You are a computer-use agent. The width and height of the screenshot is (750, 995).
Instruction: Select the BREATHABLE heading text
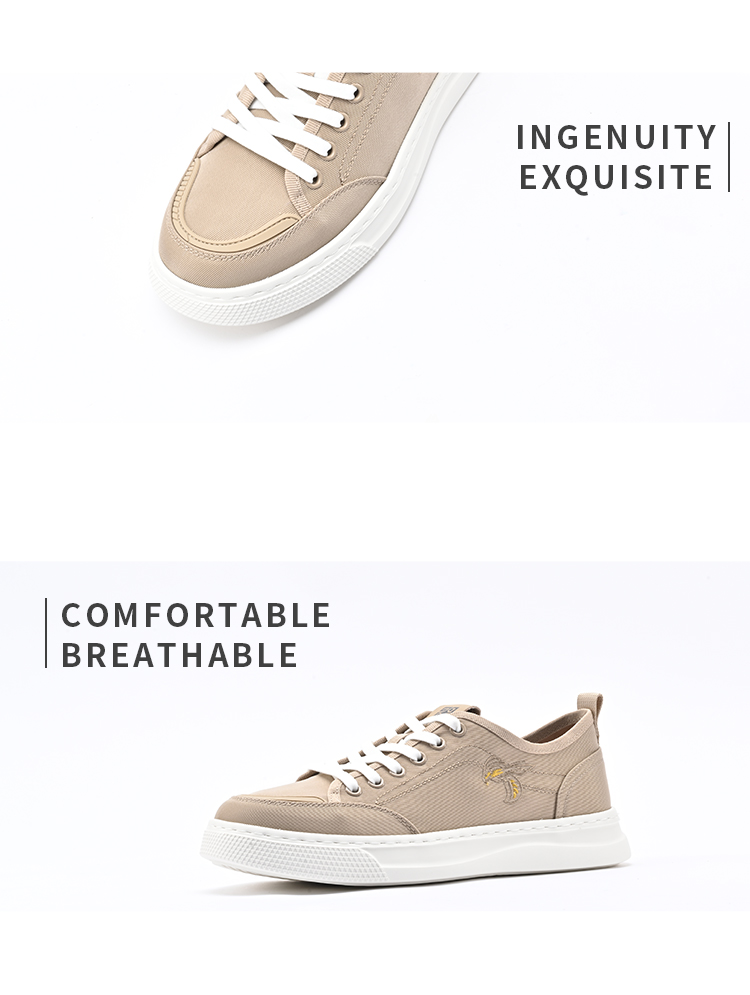click(180, 655)
